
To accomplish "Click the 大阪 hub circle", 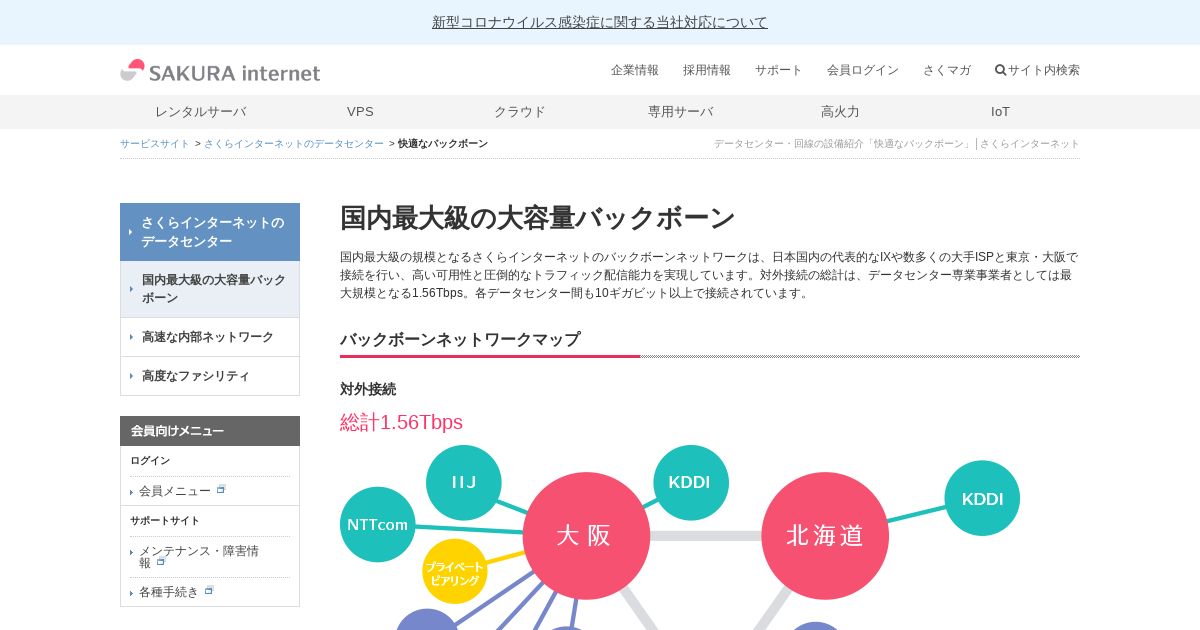I will point(586,536).
